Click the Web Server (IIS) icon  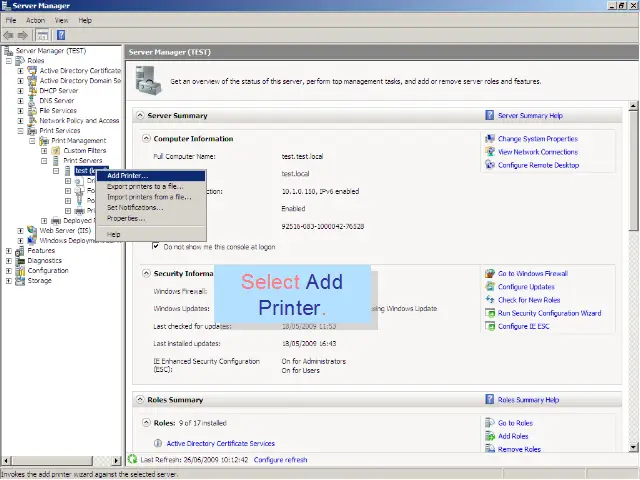point(32,231)
